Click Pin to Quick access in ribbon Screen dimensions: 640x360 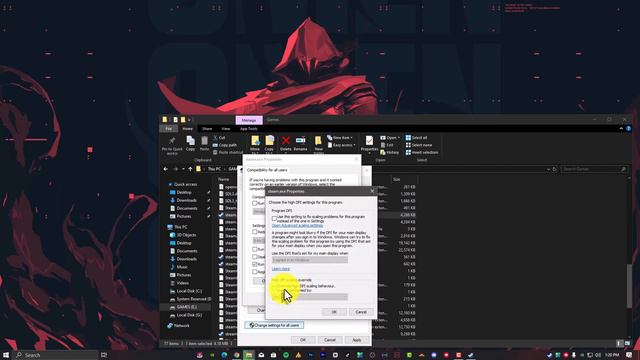tap(172, 145)
